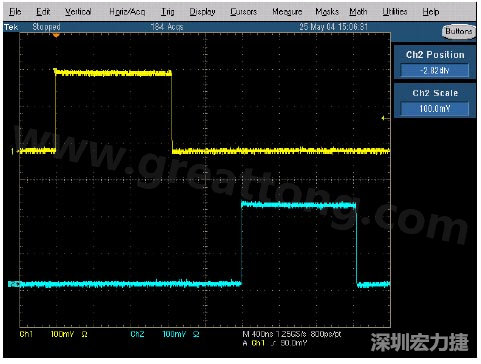The width and height of the screenshot is (481, 364).
Task: Open the Math menu
Action: tap(358, 12)
